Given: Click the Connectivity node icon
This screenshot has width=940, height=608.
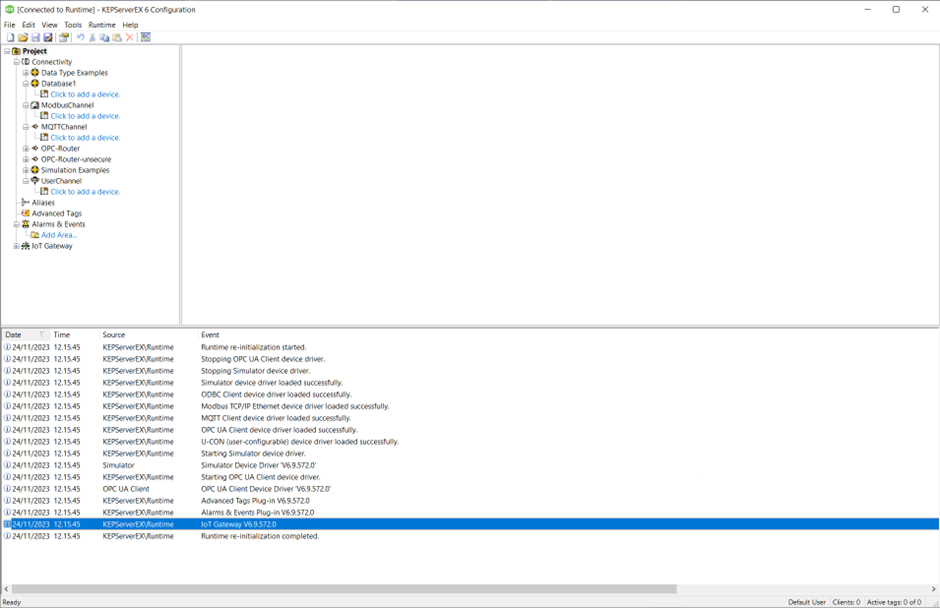Looking at the screenshot, I should 26,62.
